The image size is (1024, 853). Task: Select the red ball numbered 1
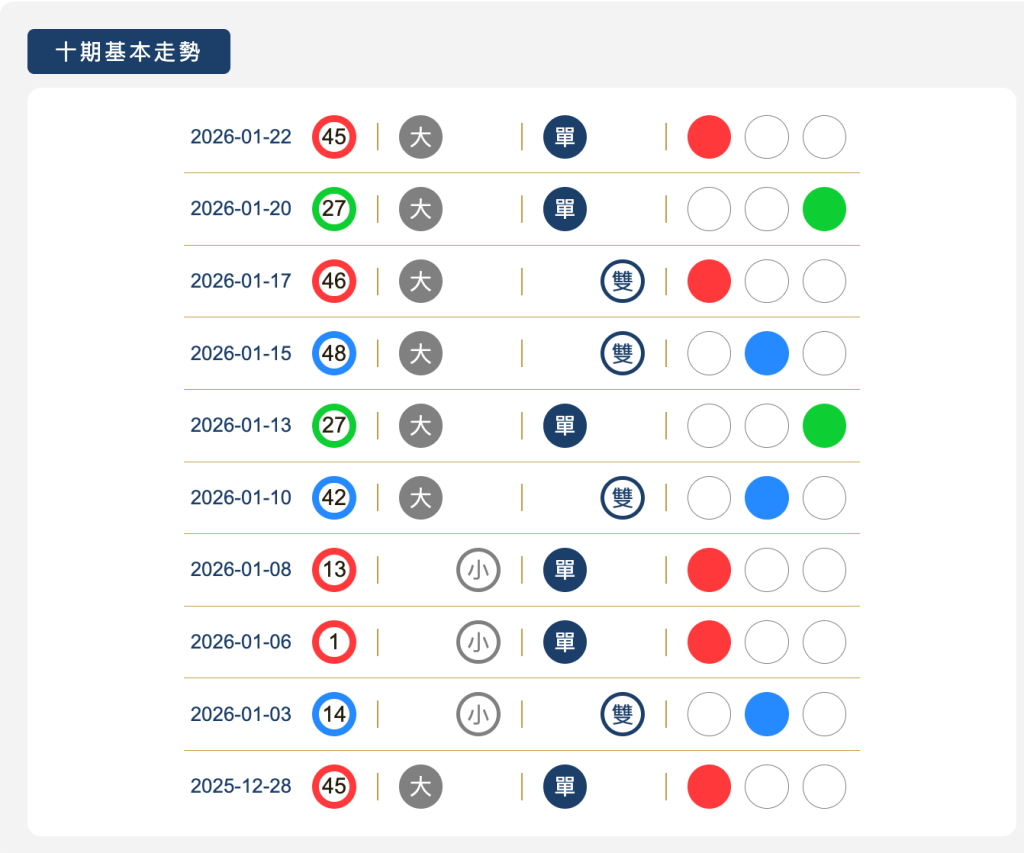point(335,642)
